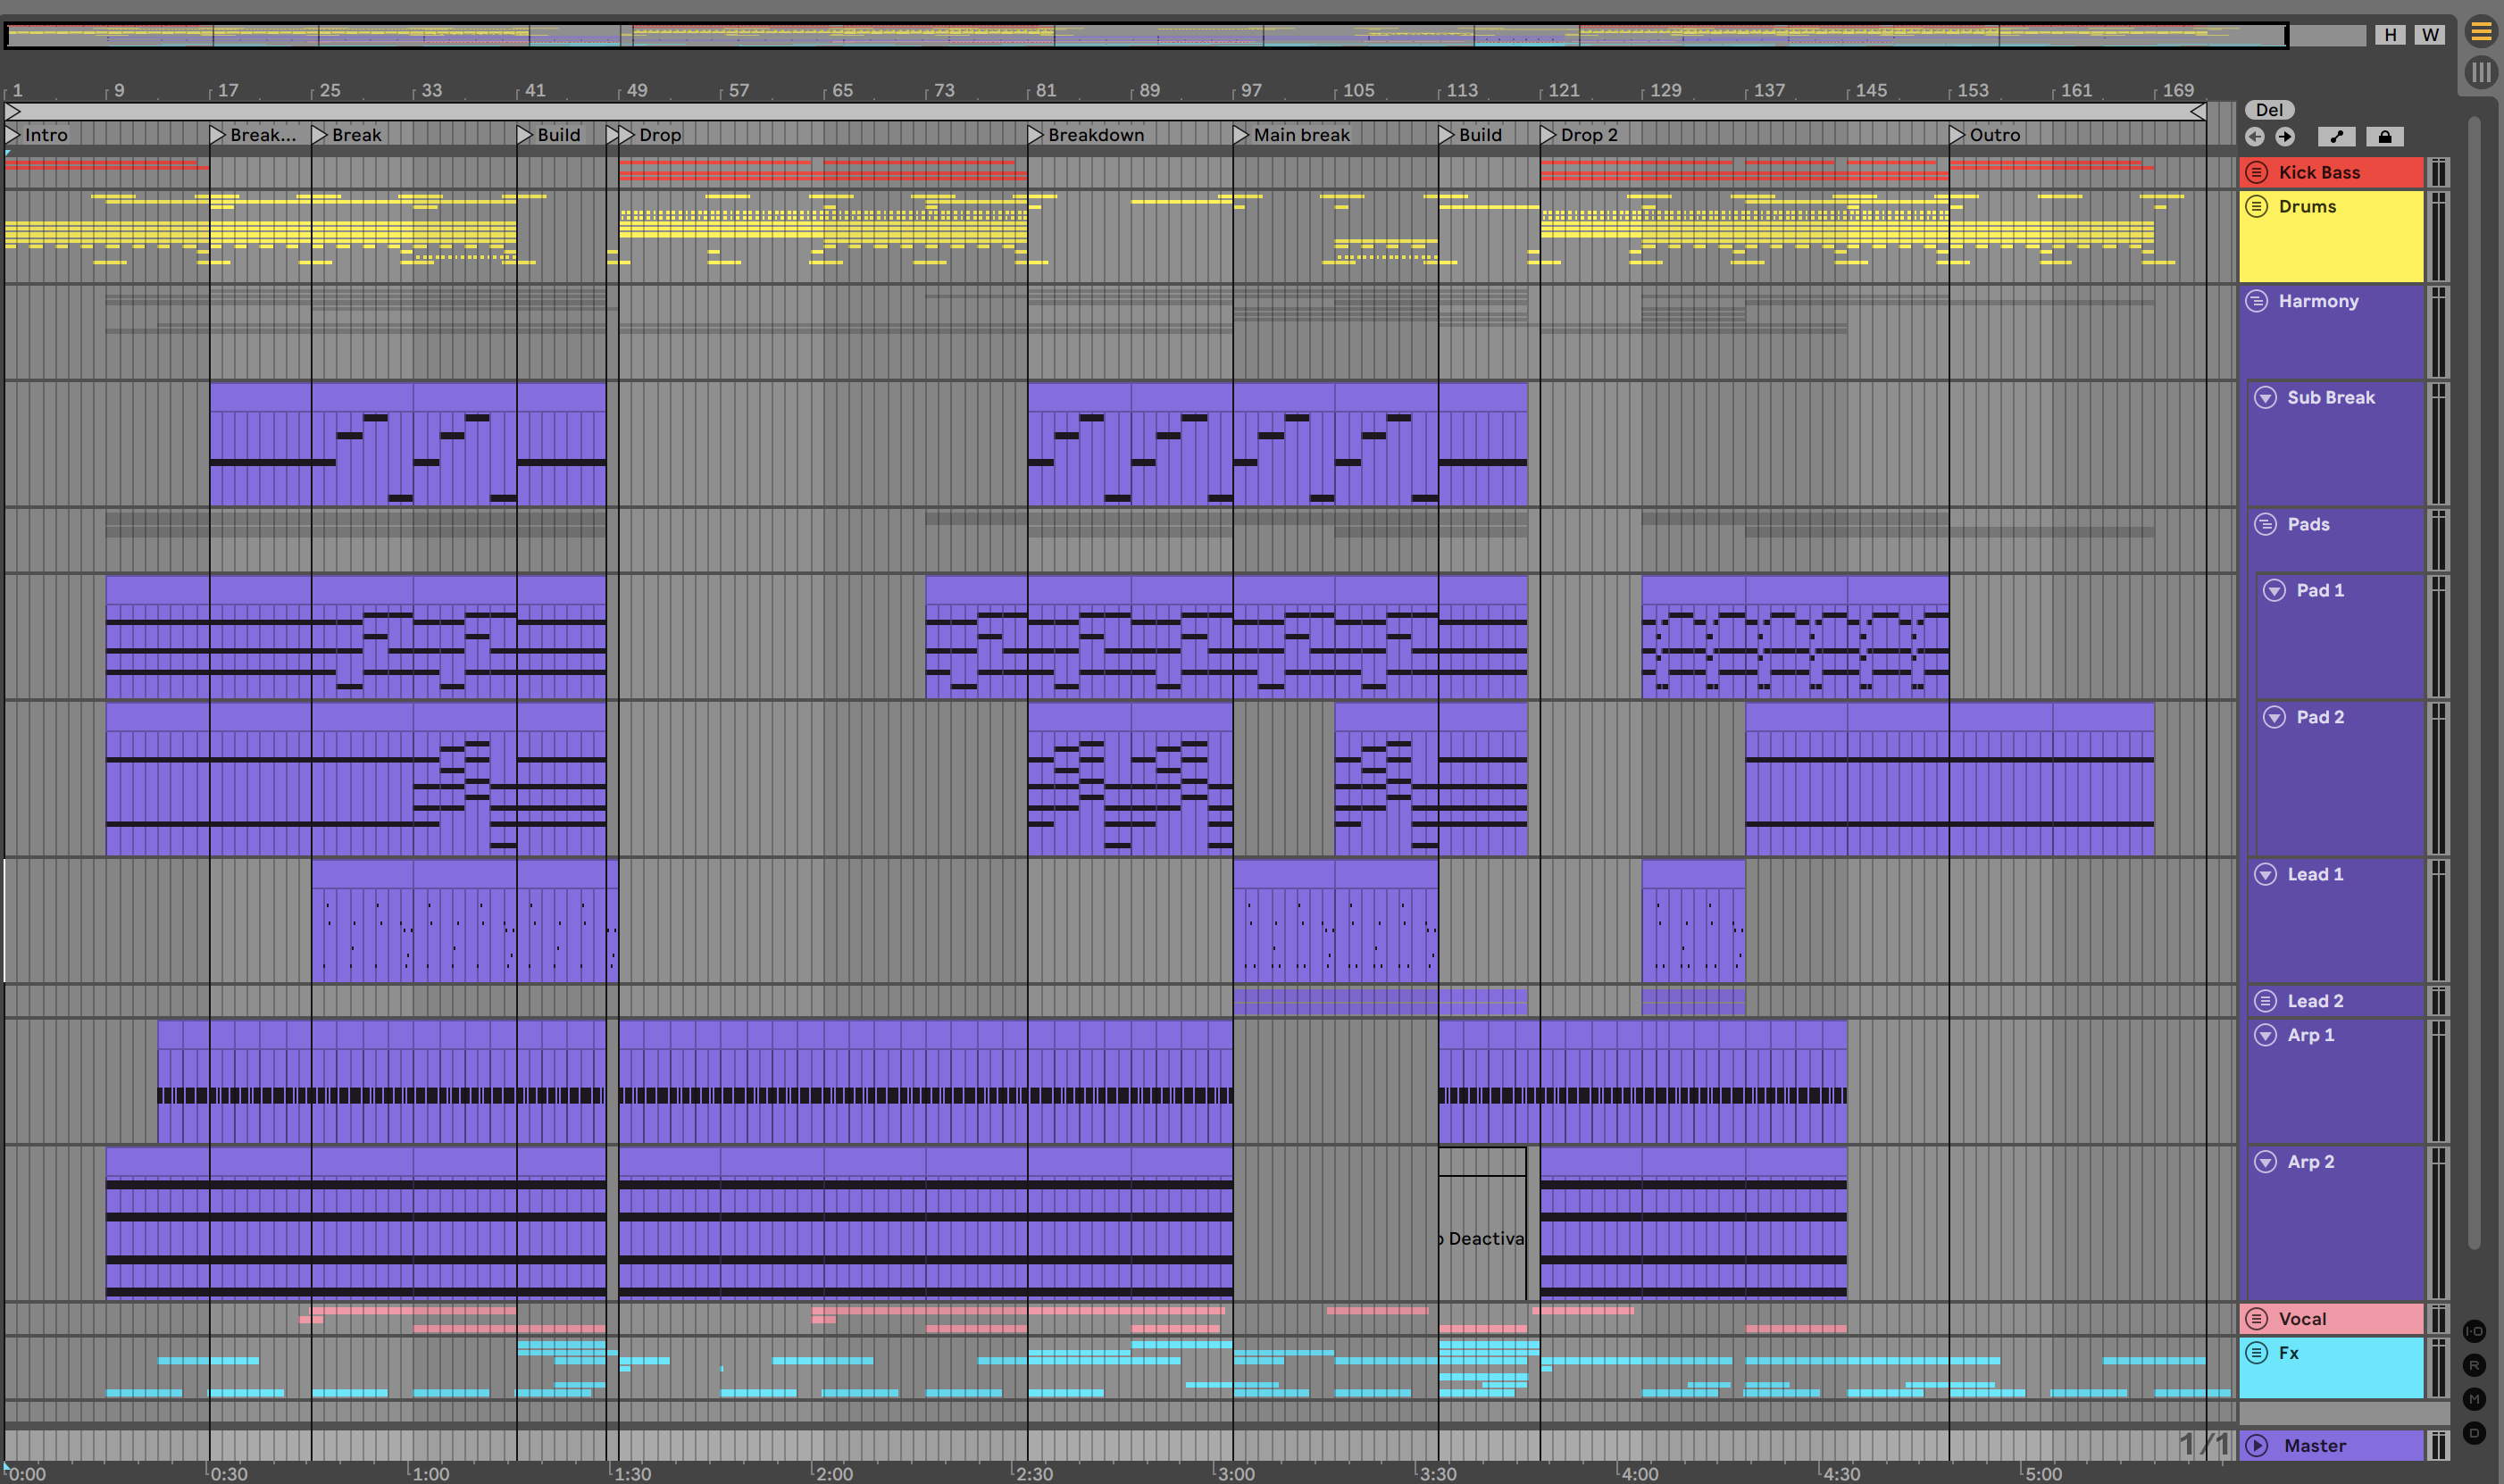Jump to previous locator arrow

(x=2255, y=137)
